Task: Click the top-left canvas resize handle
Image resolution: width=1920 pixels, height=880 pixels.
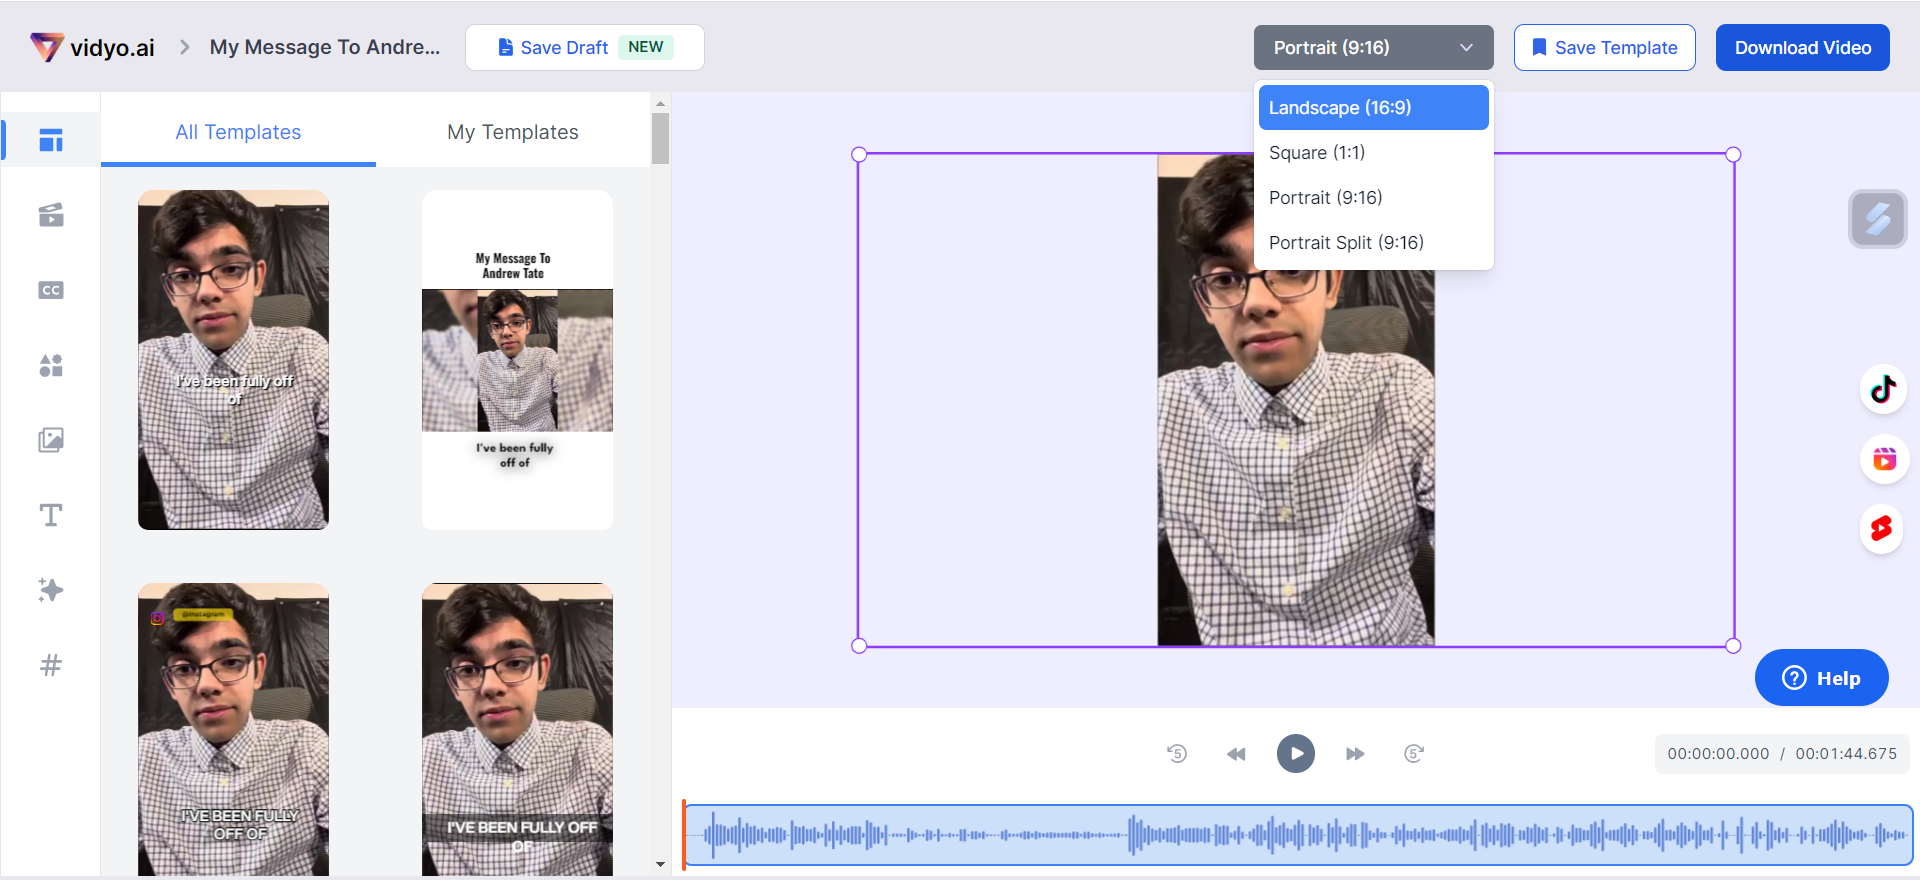Action: pyautogui.click(x=859, y=154)
